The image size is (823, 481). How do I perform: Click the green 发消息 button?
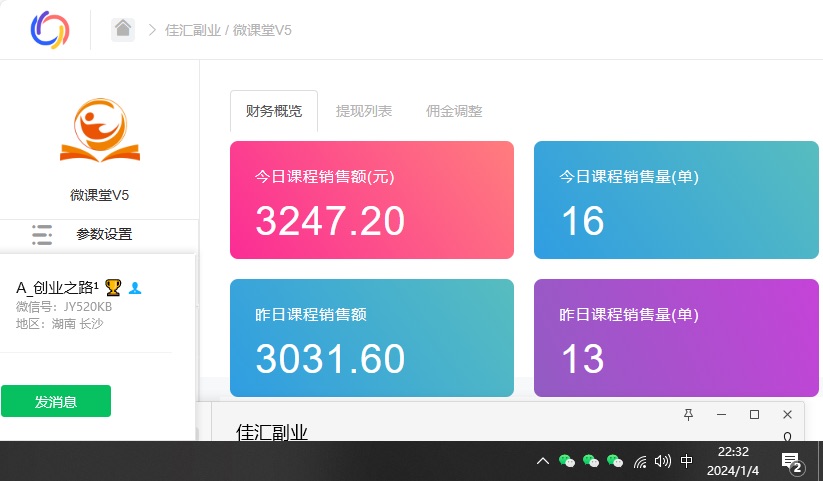(x=56, y=401)
